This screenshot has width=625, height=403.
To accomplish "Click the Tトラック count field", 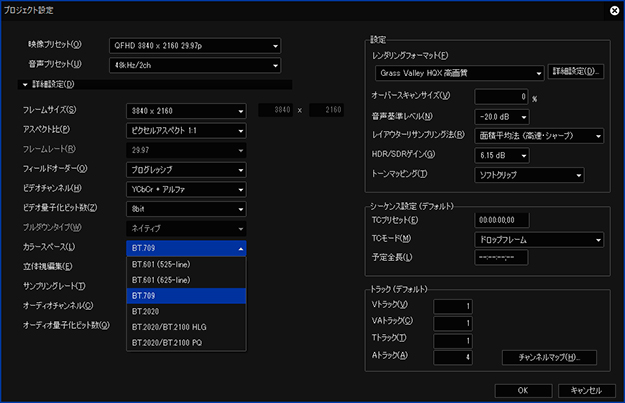I will coord(453,341).
